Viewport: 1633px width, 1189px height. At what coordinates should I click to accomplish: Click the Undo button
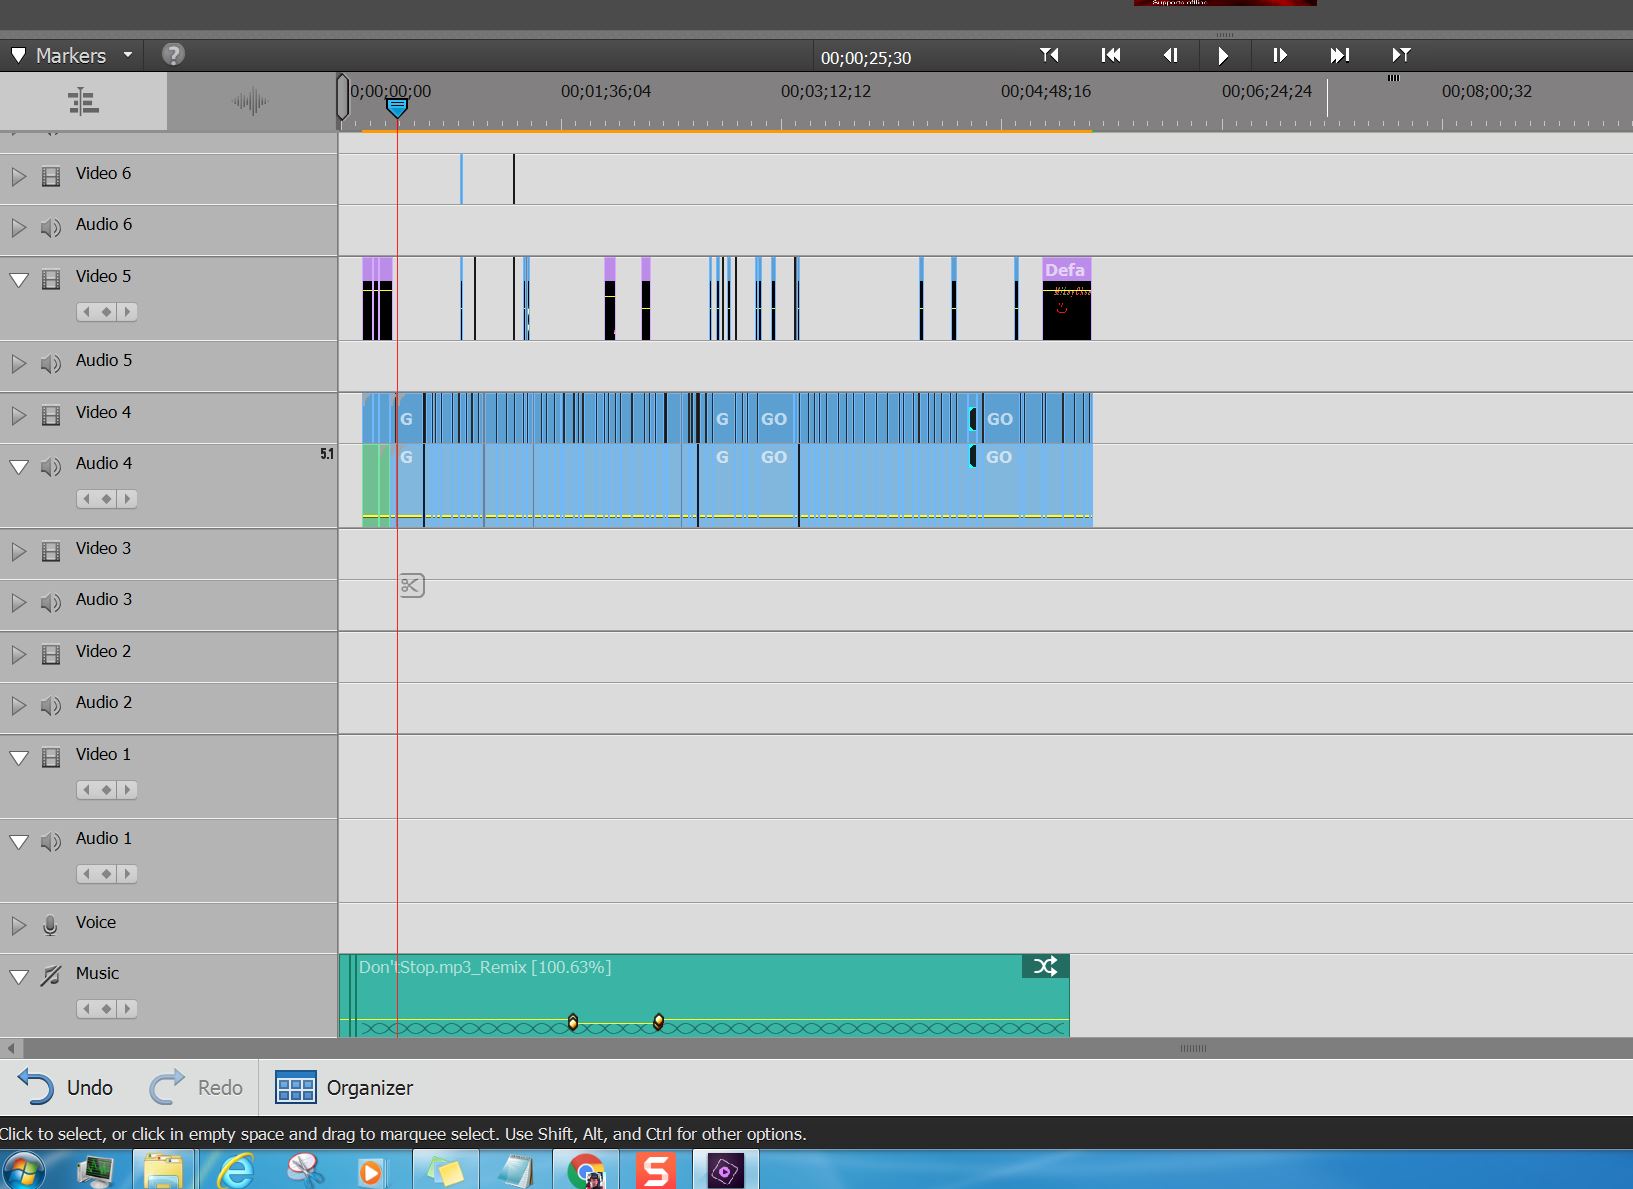pyautogui.click(x=66, y=1088)
